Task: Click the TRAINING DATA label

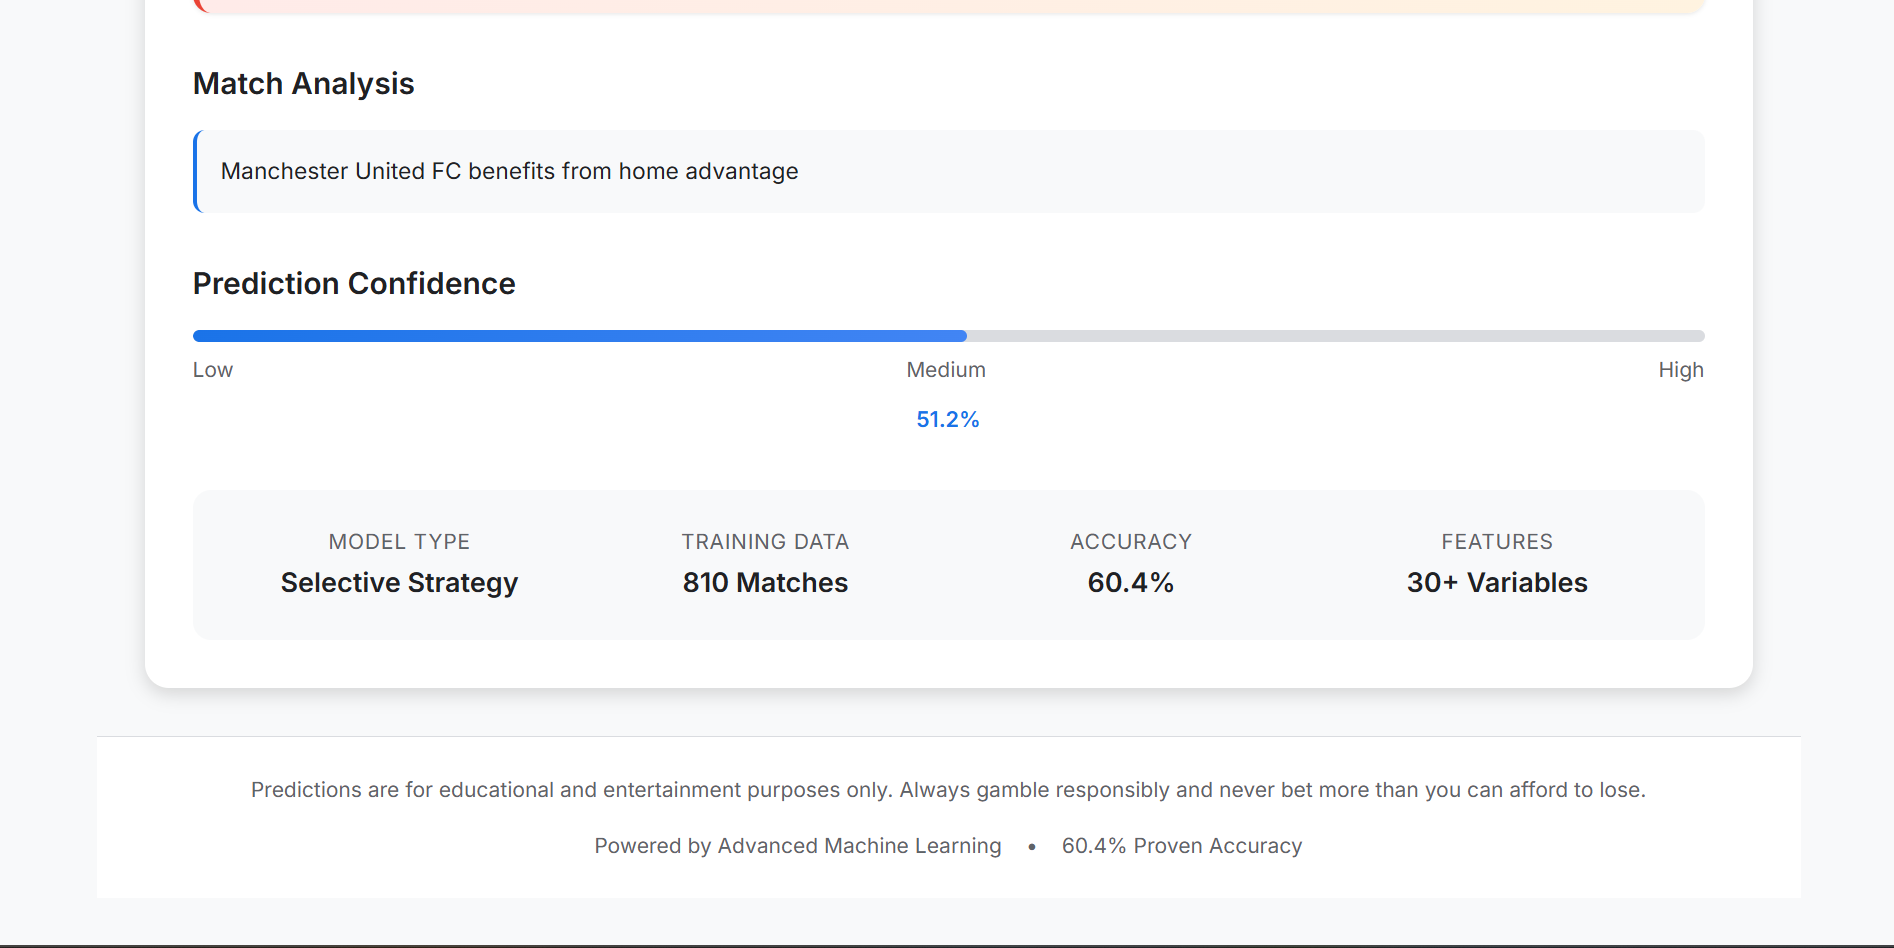Action: tap(765, 542)
